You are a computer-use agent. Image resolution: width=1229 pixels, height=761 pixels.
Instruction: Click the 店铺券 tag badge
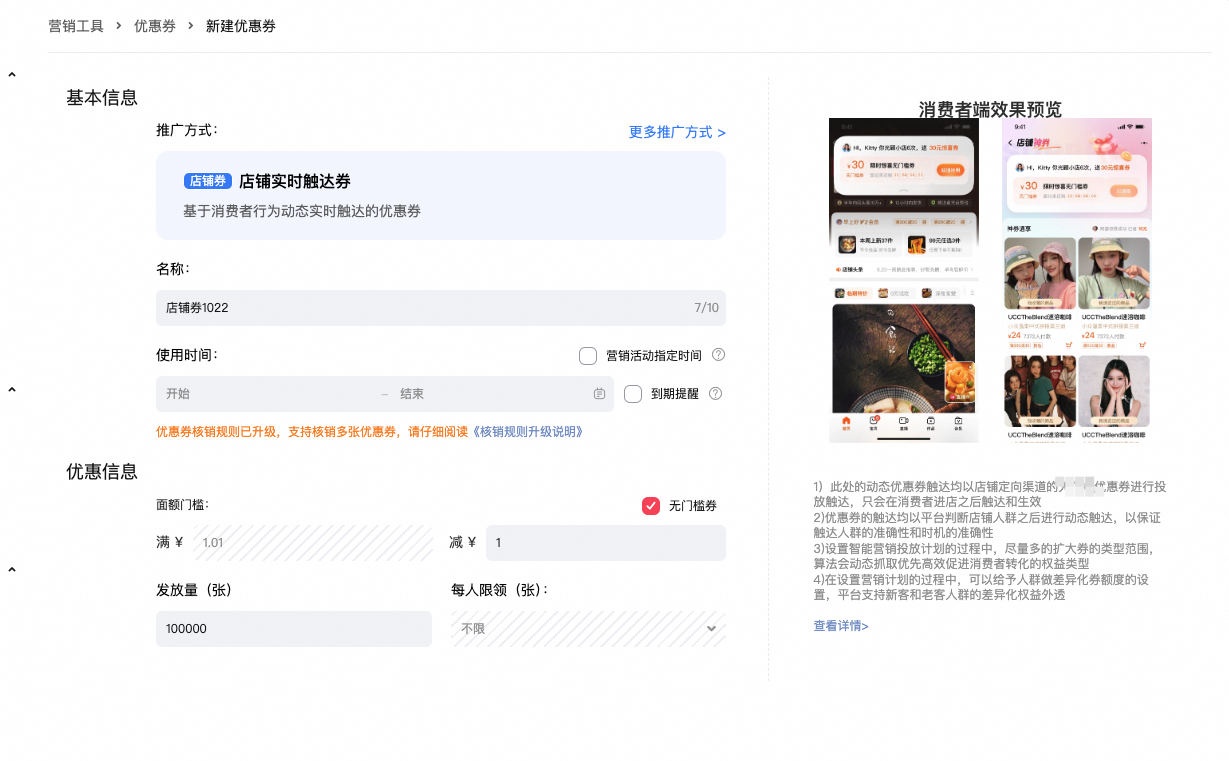[208, 181]
